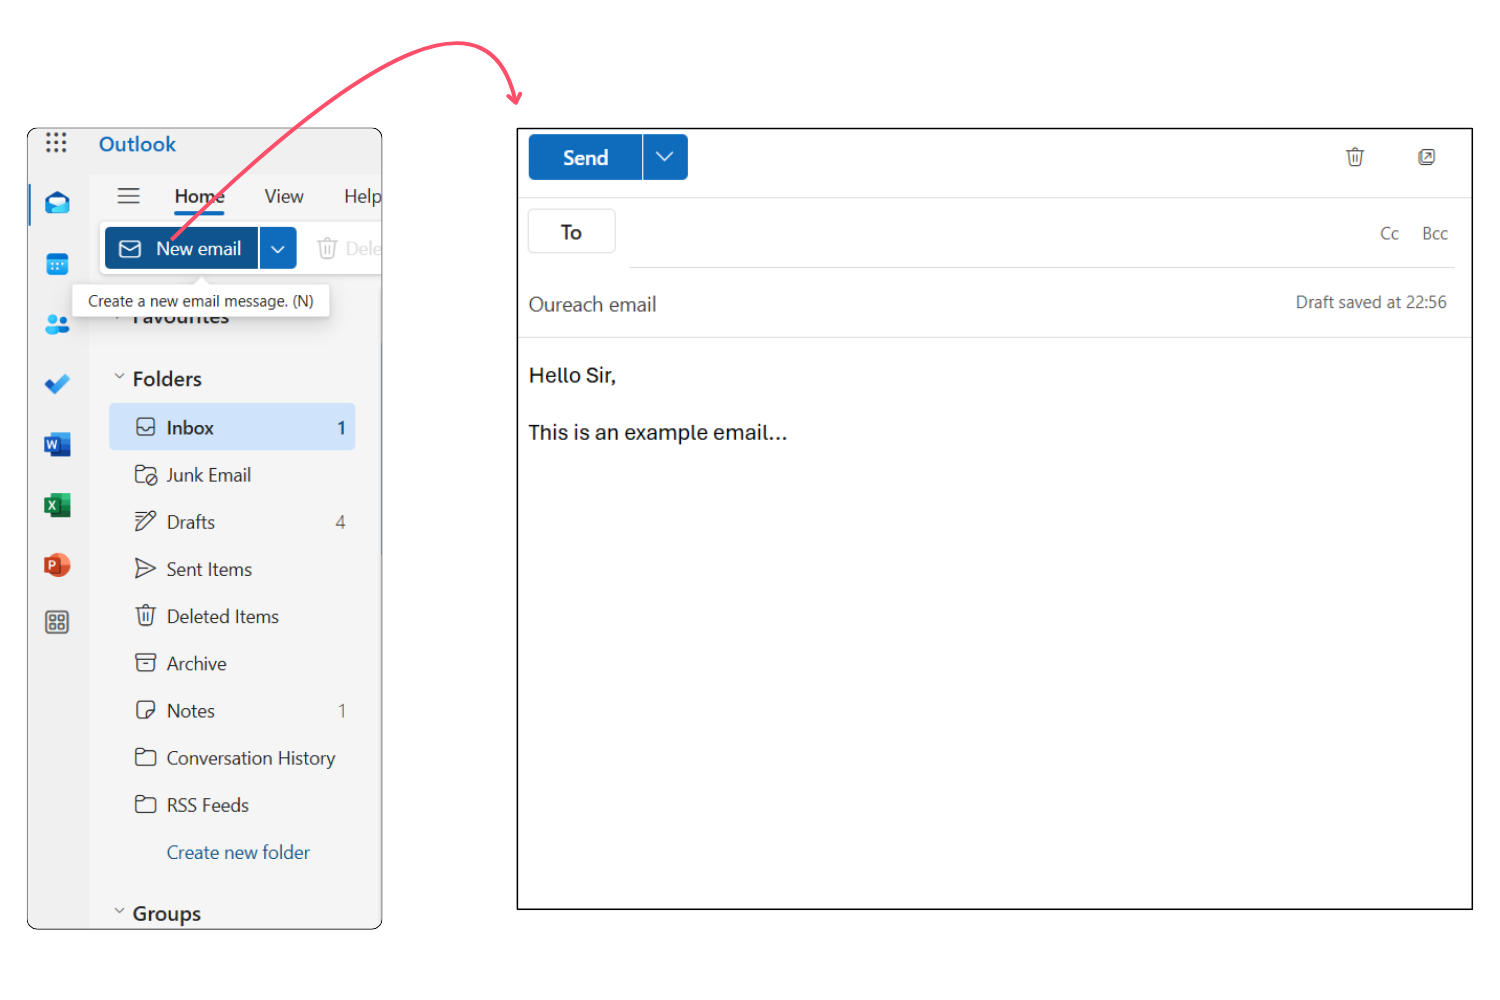Click the Create new folder link

238,852
